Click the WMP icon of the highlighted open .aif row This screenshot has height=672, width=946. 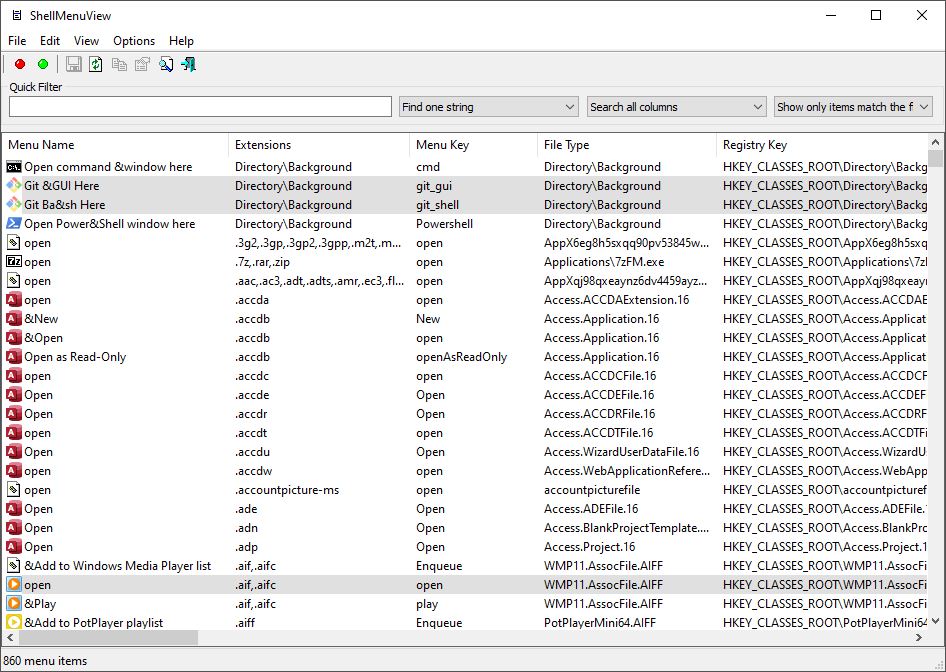click(13, 585)
